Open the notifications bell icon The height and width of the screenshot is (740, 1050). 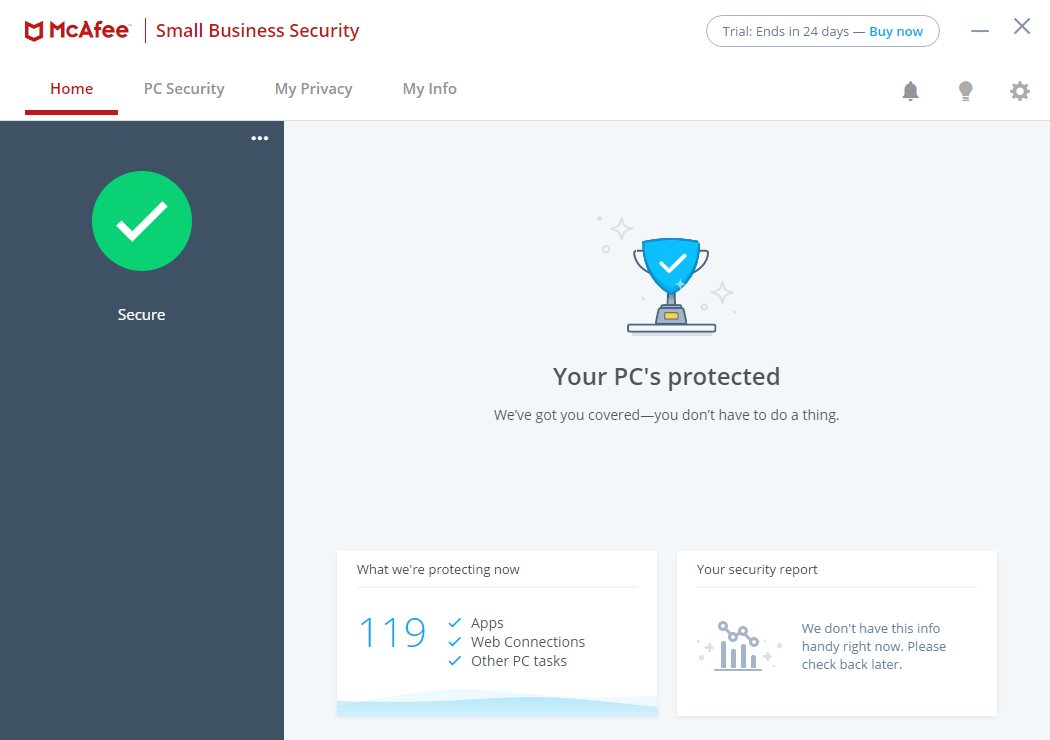(910, 91)
